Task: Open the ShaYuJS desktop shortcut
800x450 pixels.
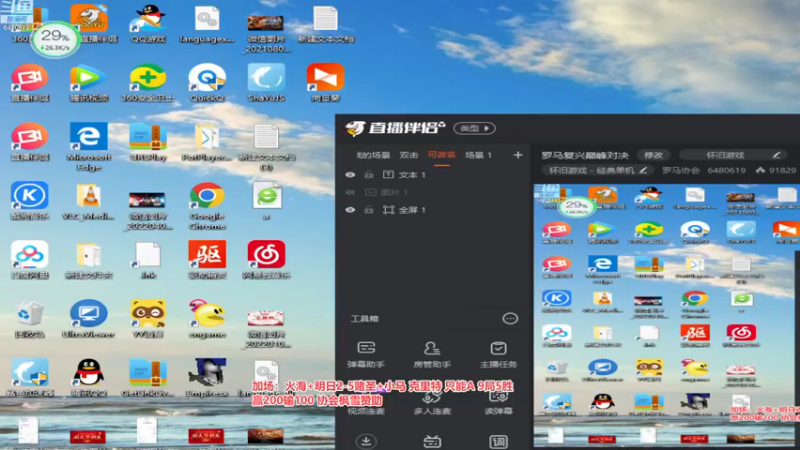Action: pyautogui.click(x=266, y=83)
